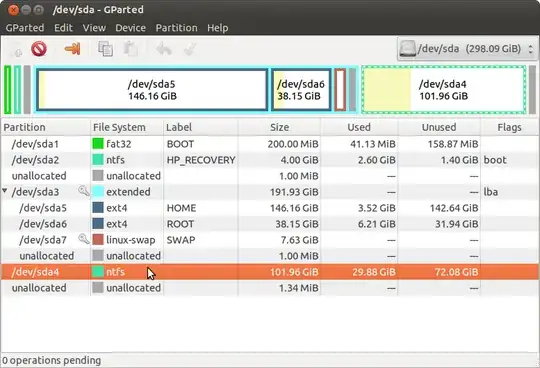Sort by the Size column header
Screen dimensions: 540x368
(x=279, y=127)
